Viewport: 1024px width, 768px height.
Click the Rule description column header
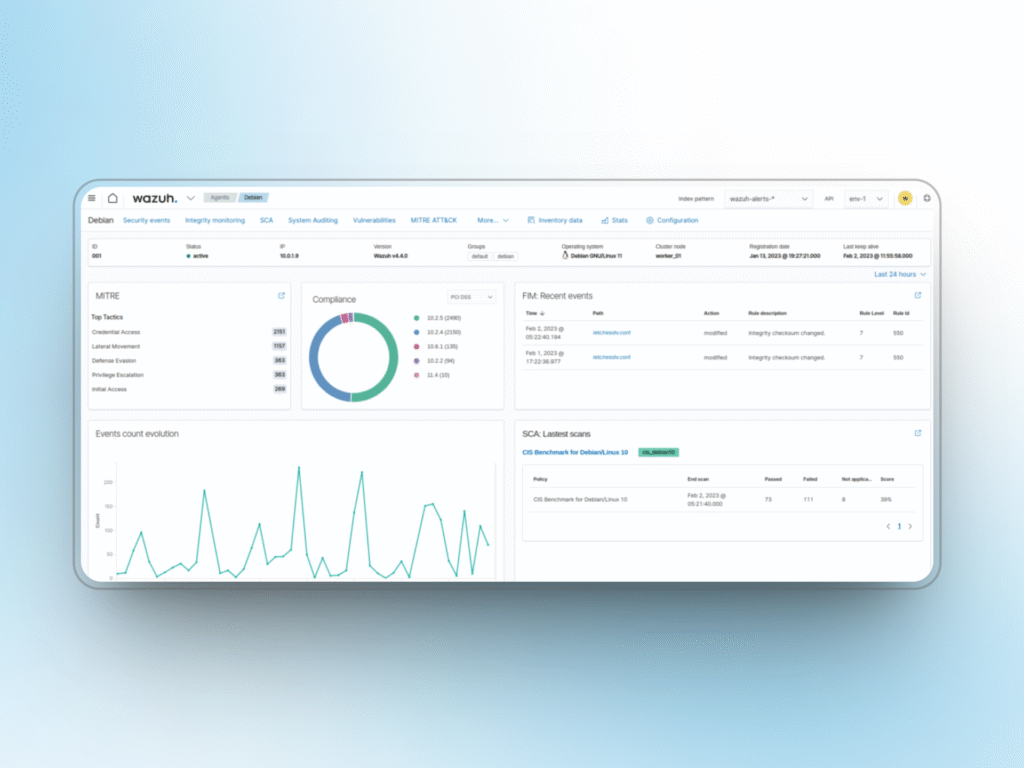pos(767,313)
